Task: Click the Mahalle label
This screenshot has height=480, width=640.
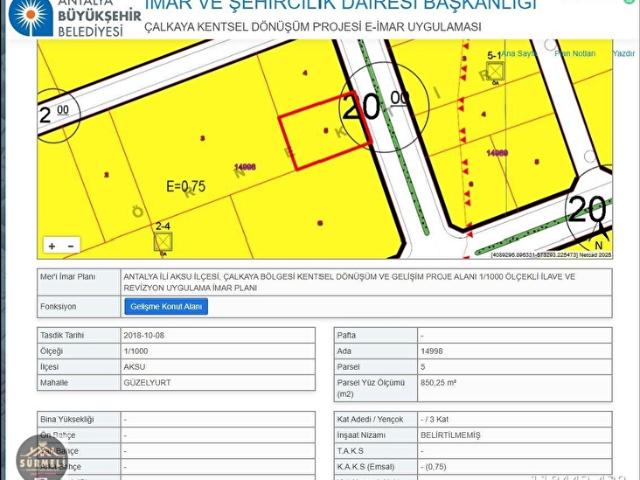Action: [x=54, y=383]
